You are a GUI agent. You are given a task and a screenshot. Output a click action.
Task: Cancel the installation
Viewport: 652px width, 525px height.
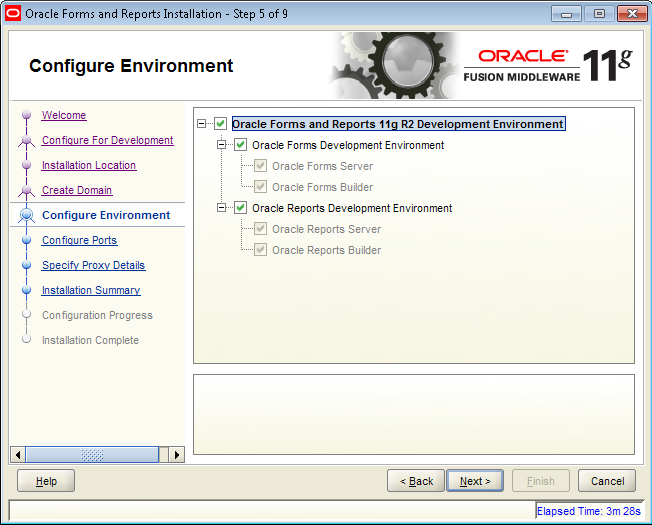tap(607, 481)
